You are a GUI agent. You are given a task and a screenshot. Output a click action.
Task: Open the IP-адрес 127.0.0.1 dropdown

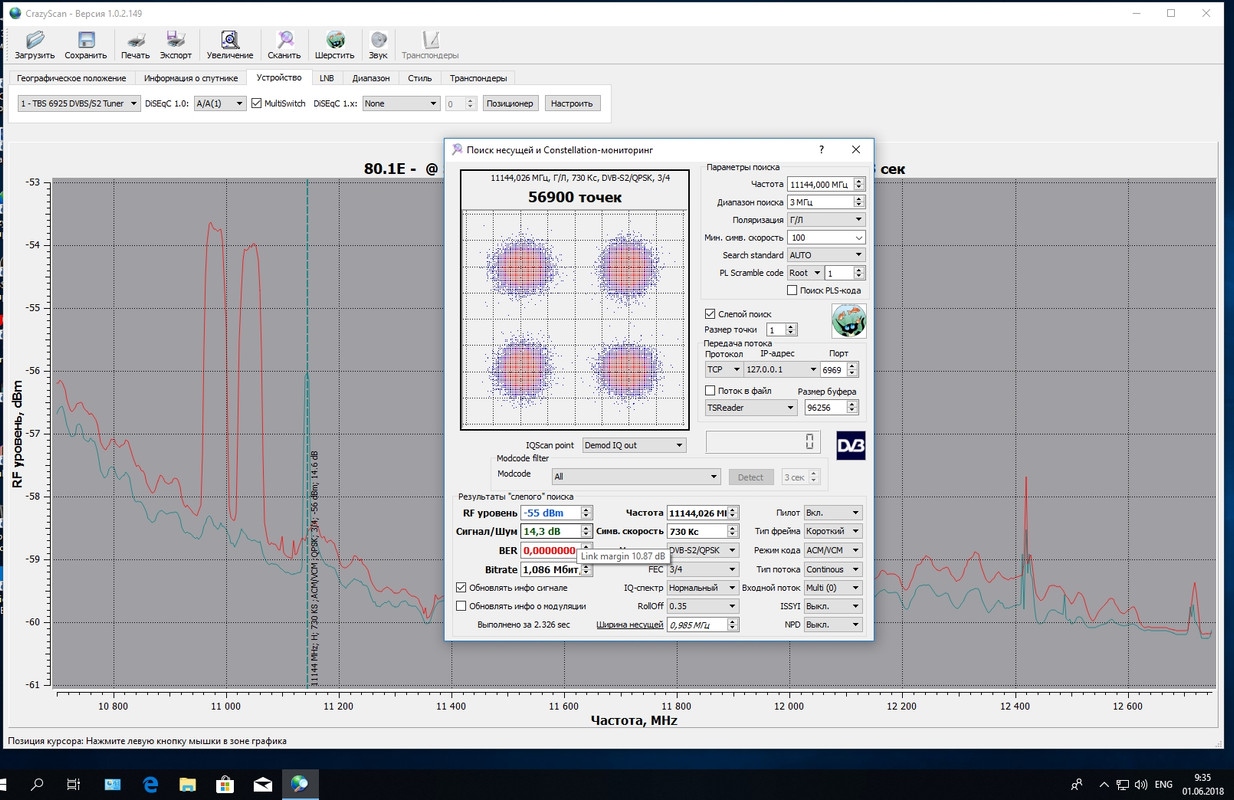tap(781, 370)
